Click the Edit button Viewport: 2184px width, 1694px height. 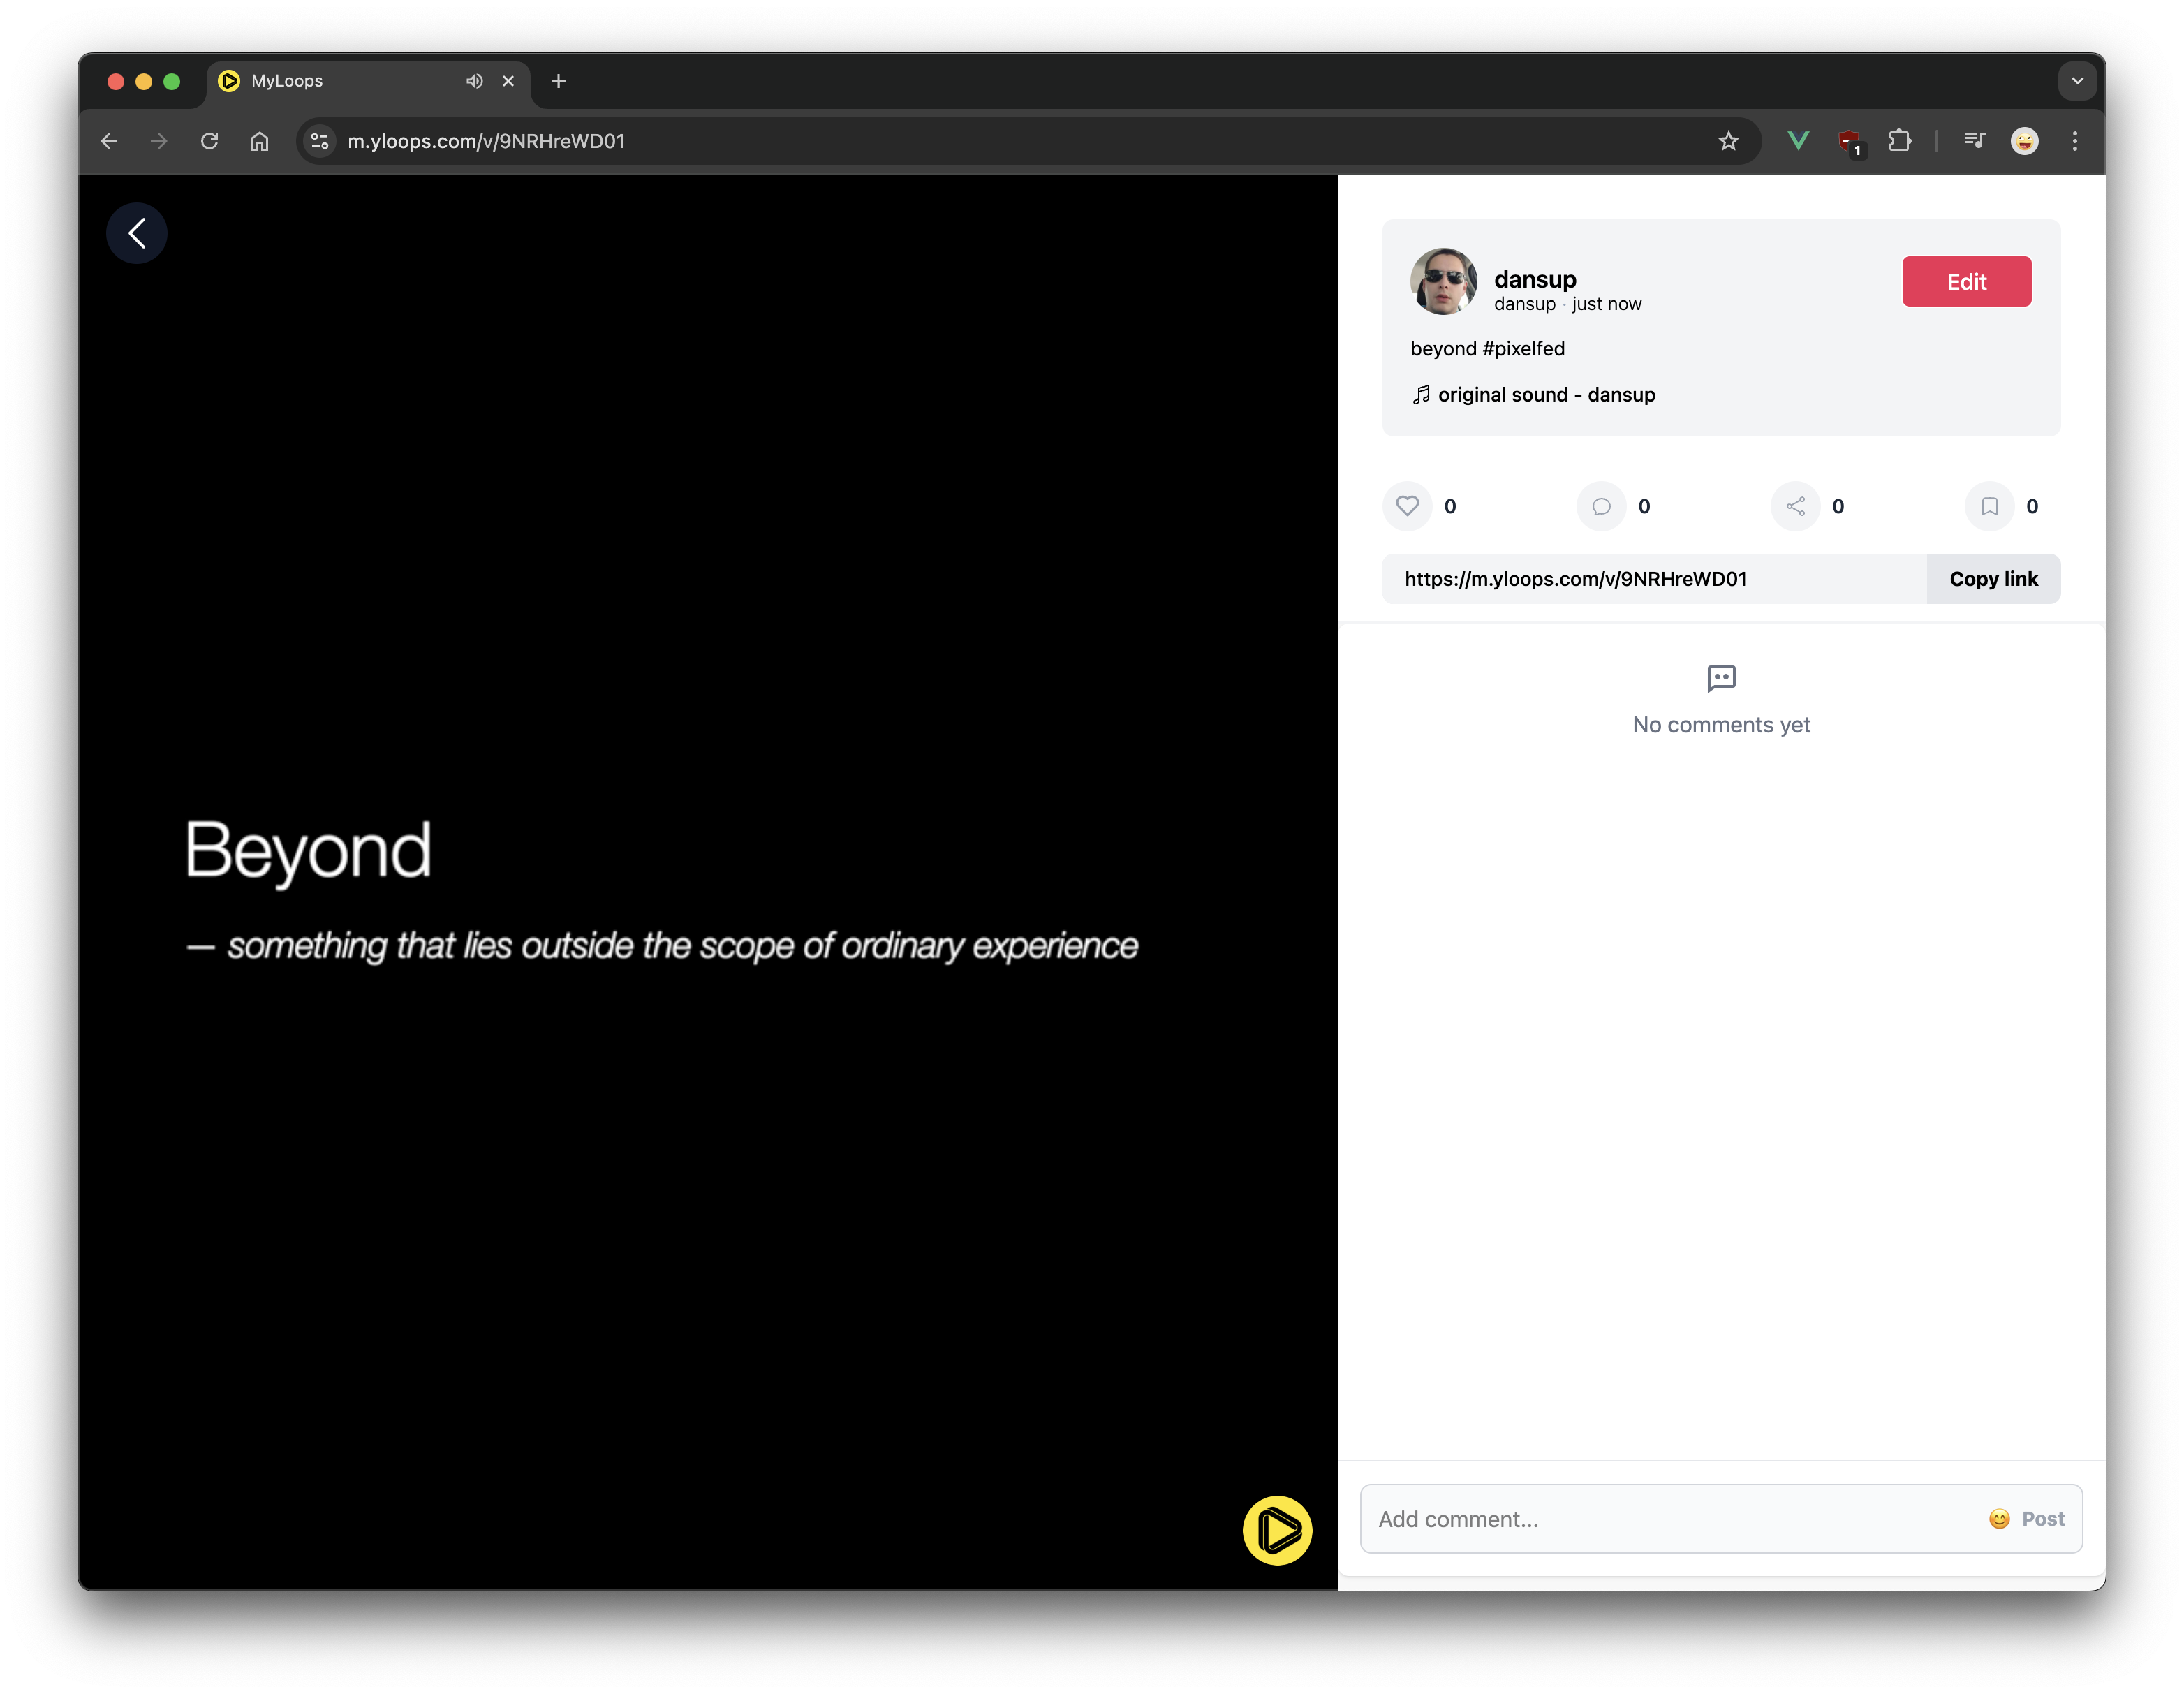coord(1966,282)
